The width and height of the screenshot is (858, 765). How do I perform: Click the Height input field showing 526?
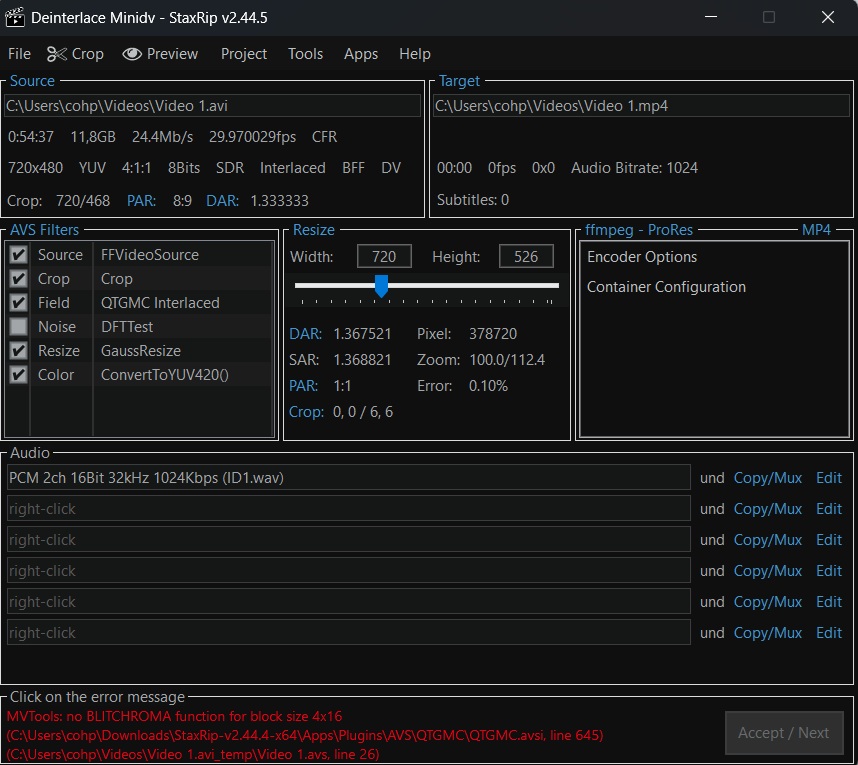click(x=526, y=257)
